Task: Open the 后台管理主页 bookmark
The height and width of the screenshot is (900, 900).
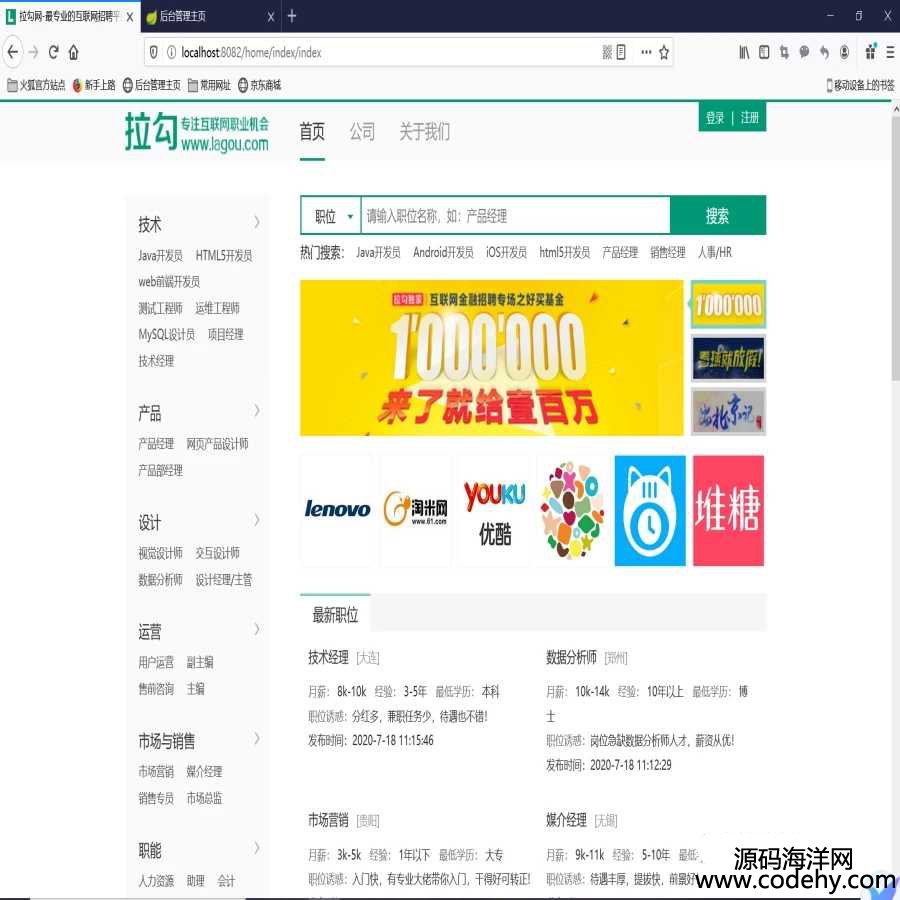Action: pos(152,86)
